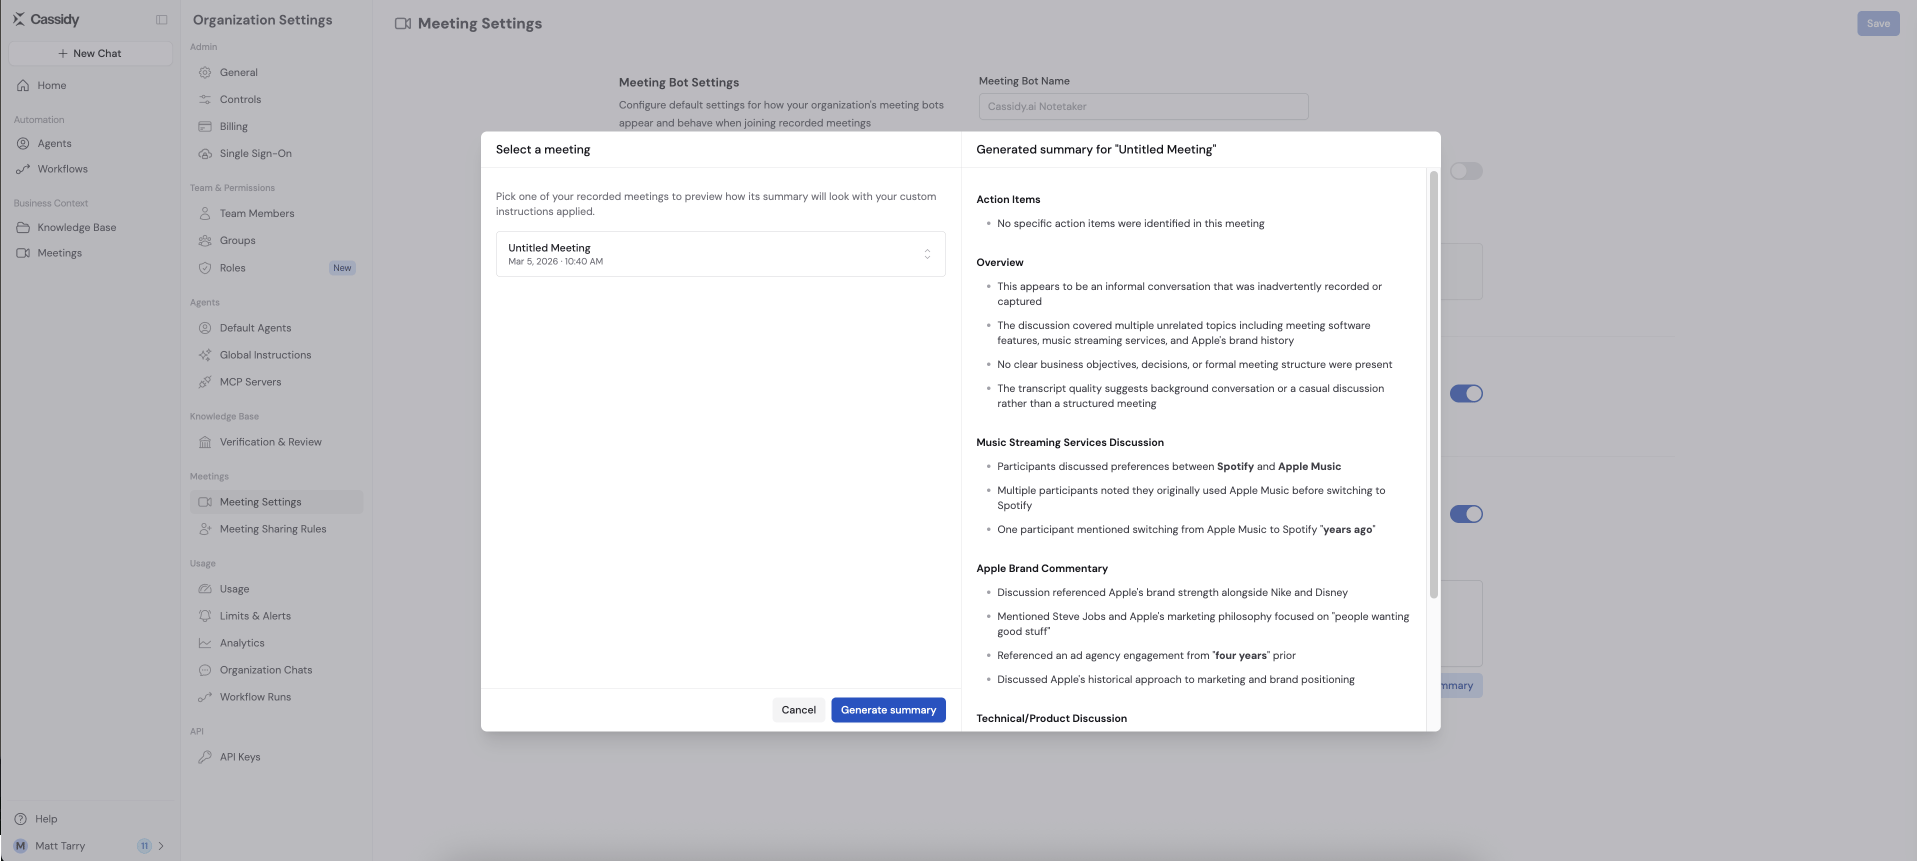Click the Workflow Runs icon
Viewport: 1917px width, 861px height.
[205, 697]
